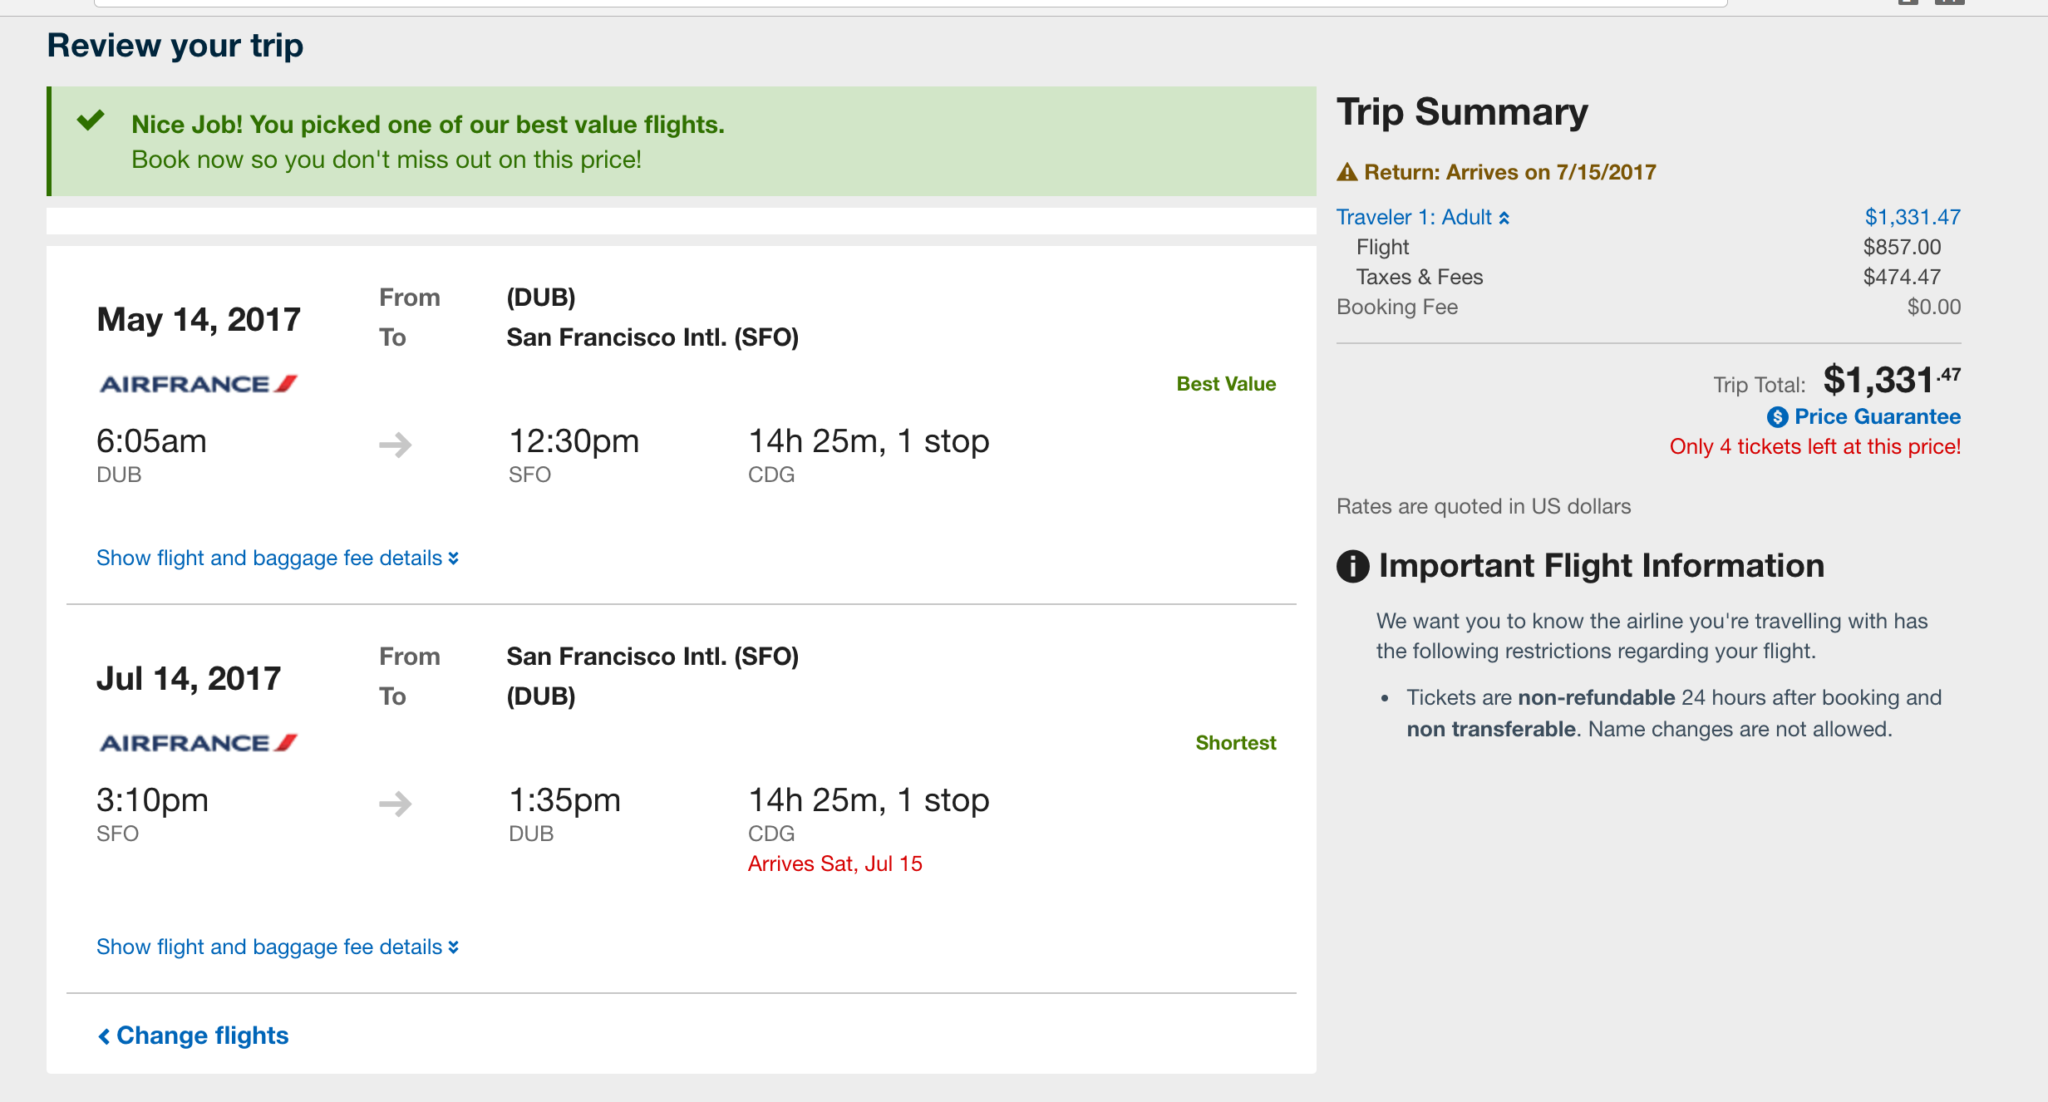The image size is (2048, 1102).
Task: Open the Price Guarantee link
Action: (x=1876, y=417)
